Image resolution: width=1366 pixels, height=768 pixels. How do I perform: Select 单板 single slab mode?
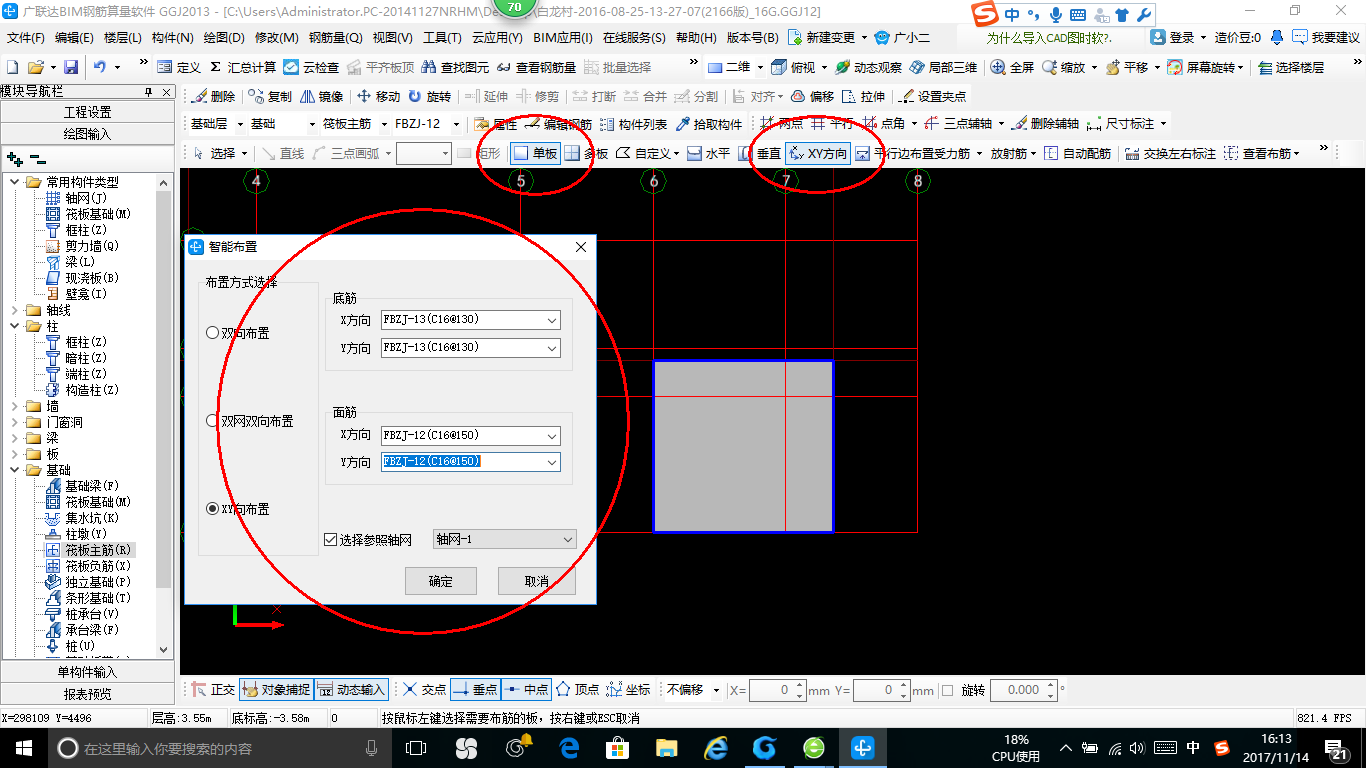535,153
